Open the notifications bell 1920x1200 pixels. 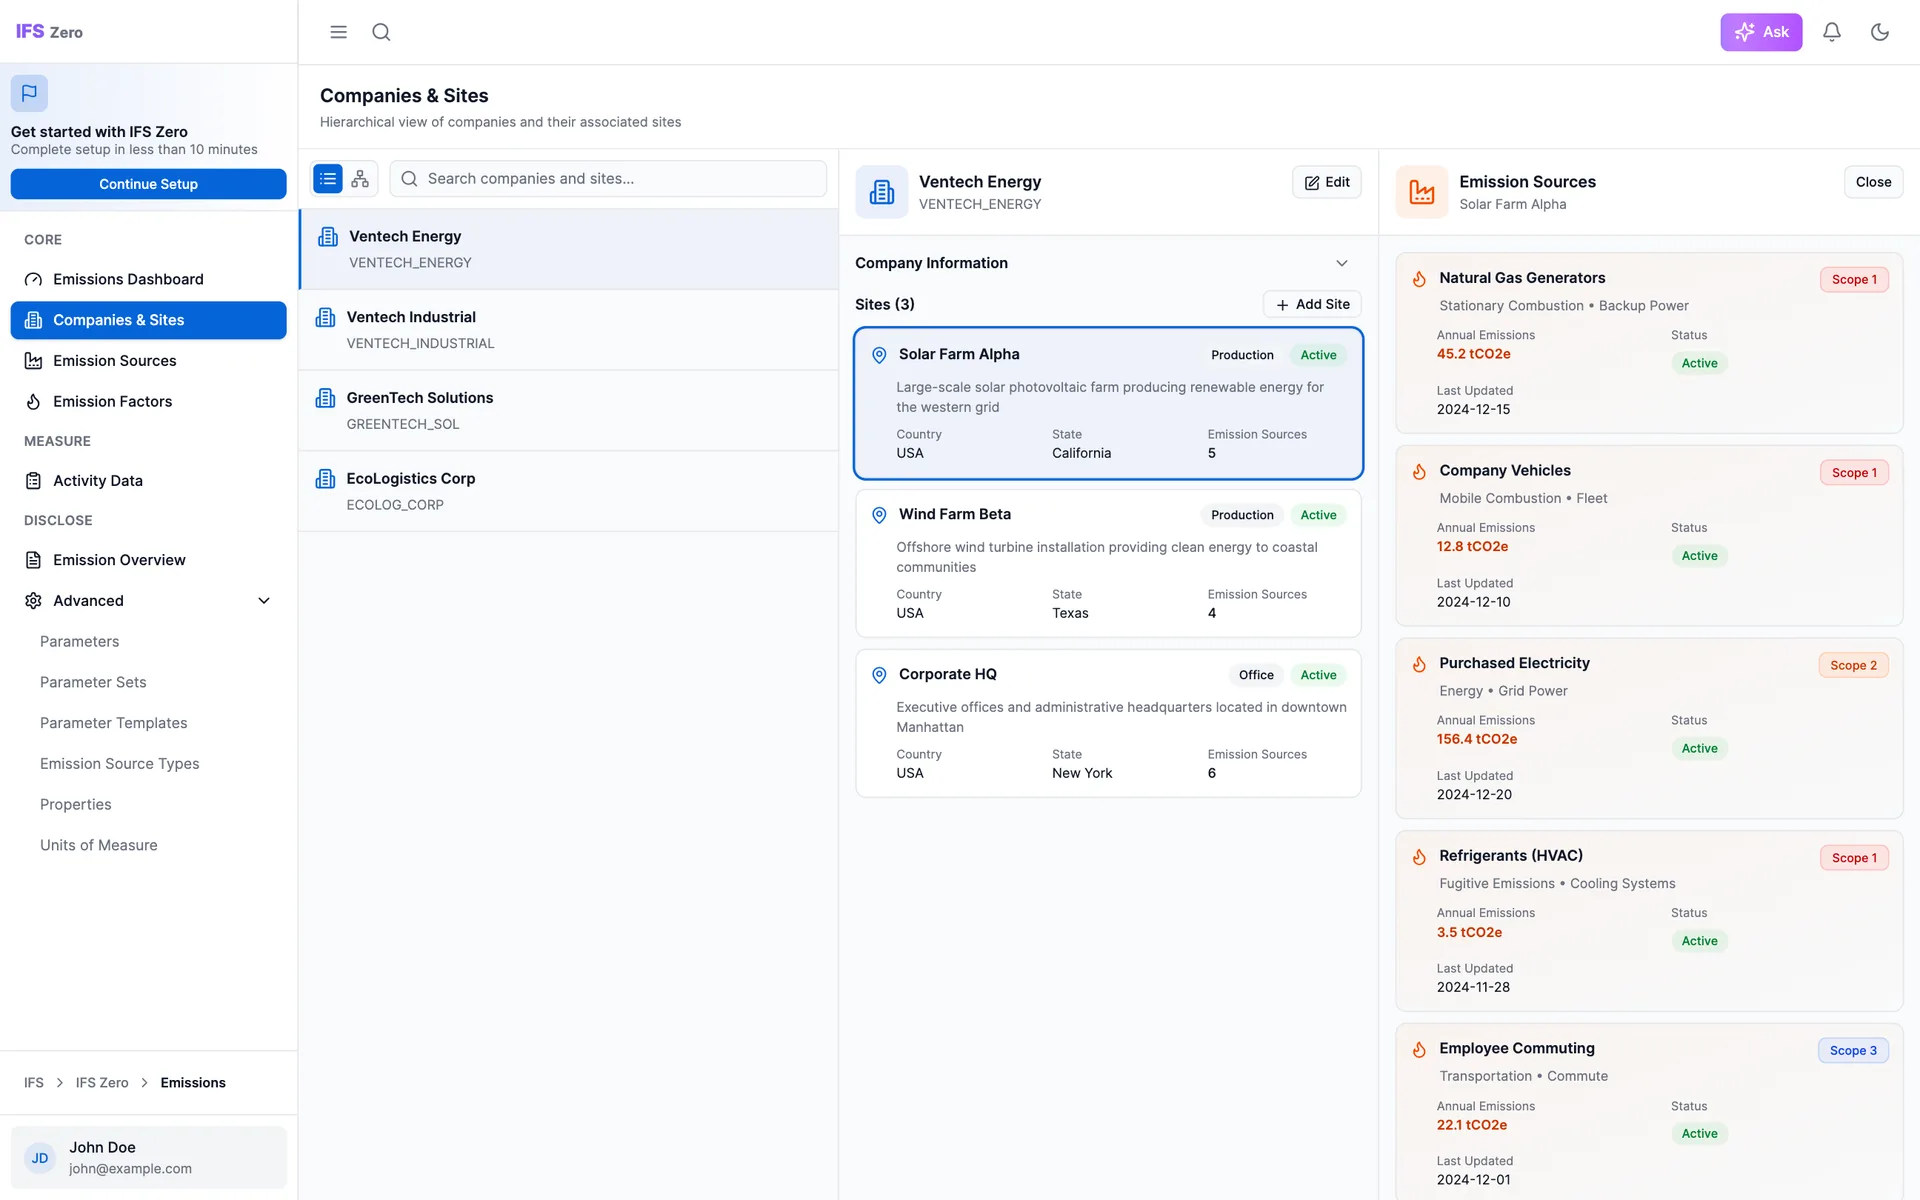coord(1831,32)
